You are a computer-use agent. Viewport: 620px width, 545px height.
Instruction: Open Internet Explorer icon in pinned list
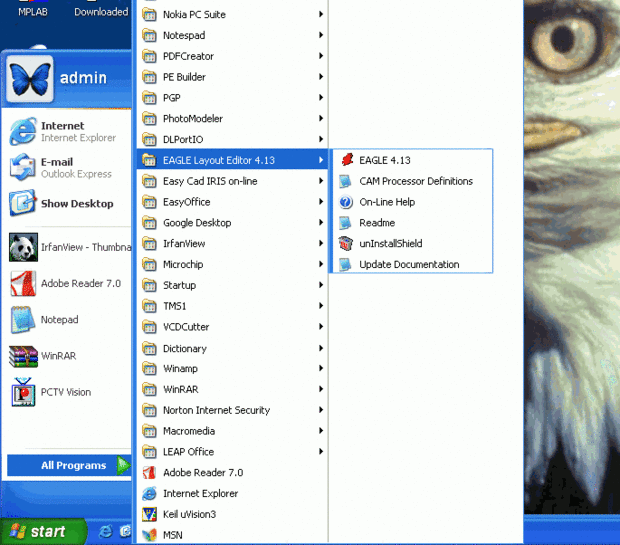click(23, 131)
